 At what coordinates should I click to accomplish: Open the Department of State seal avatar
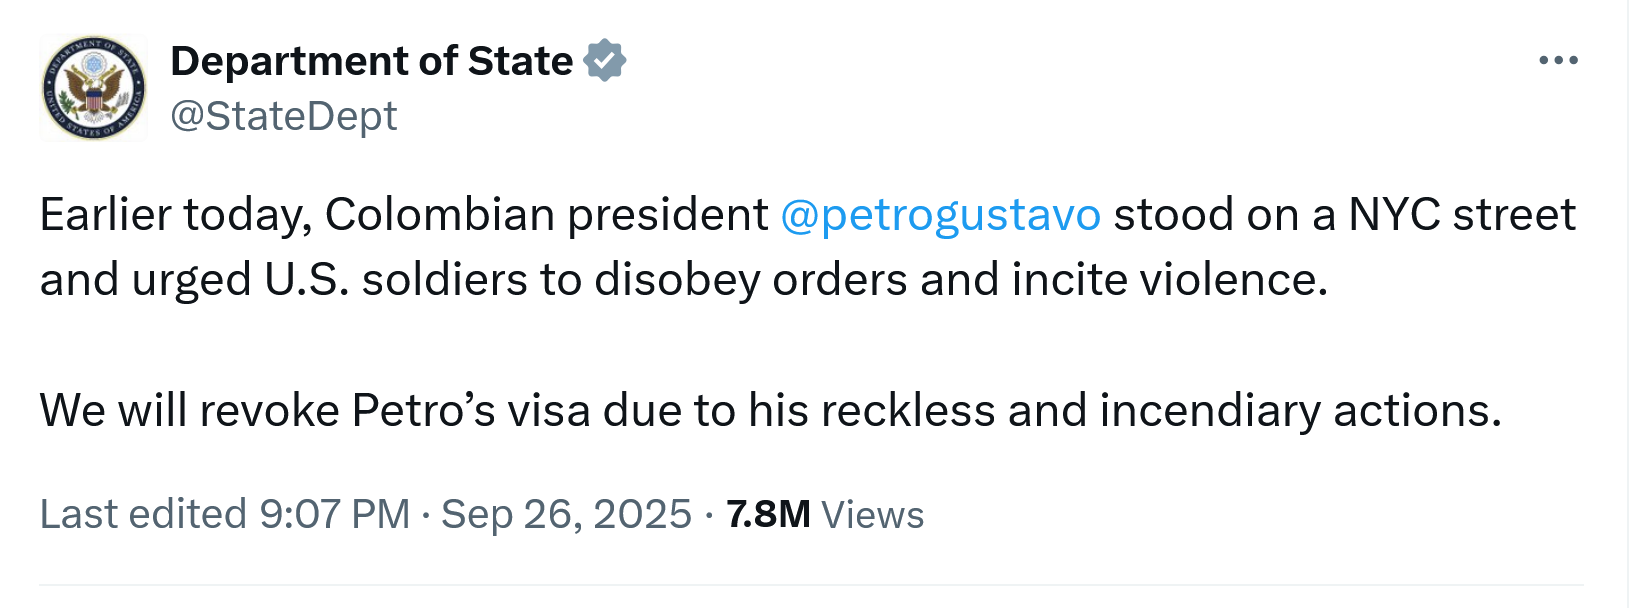point(93,88)
